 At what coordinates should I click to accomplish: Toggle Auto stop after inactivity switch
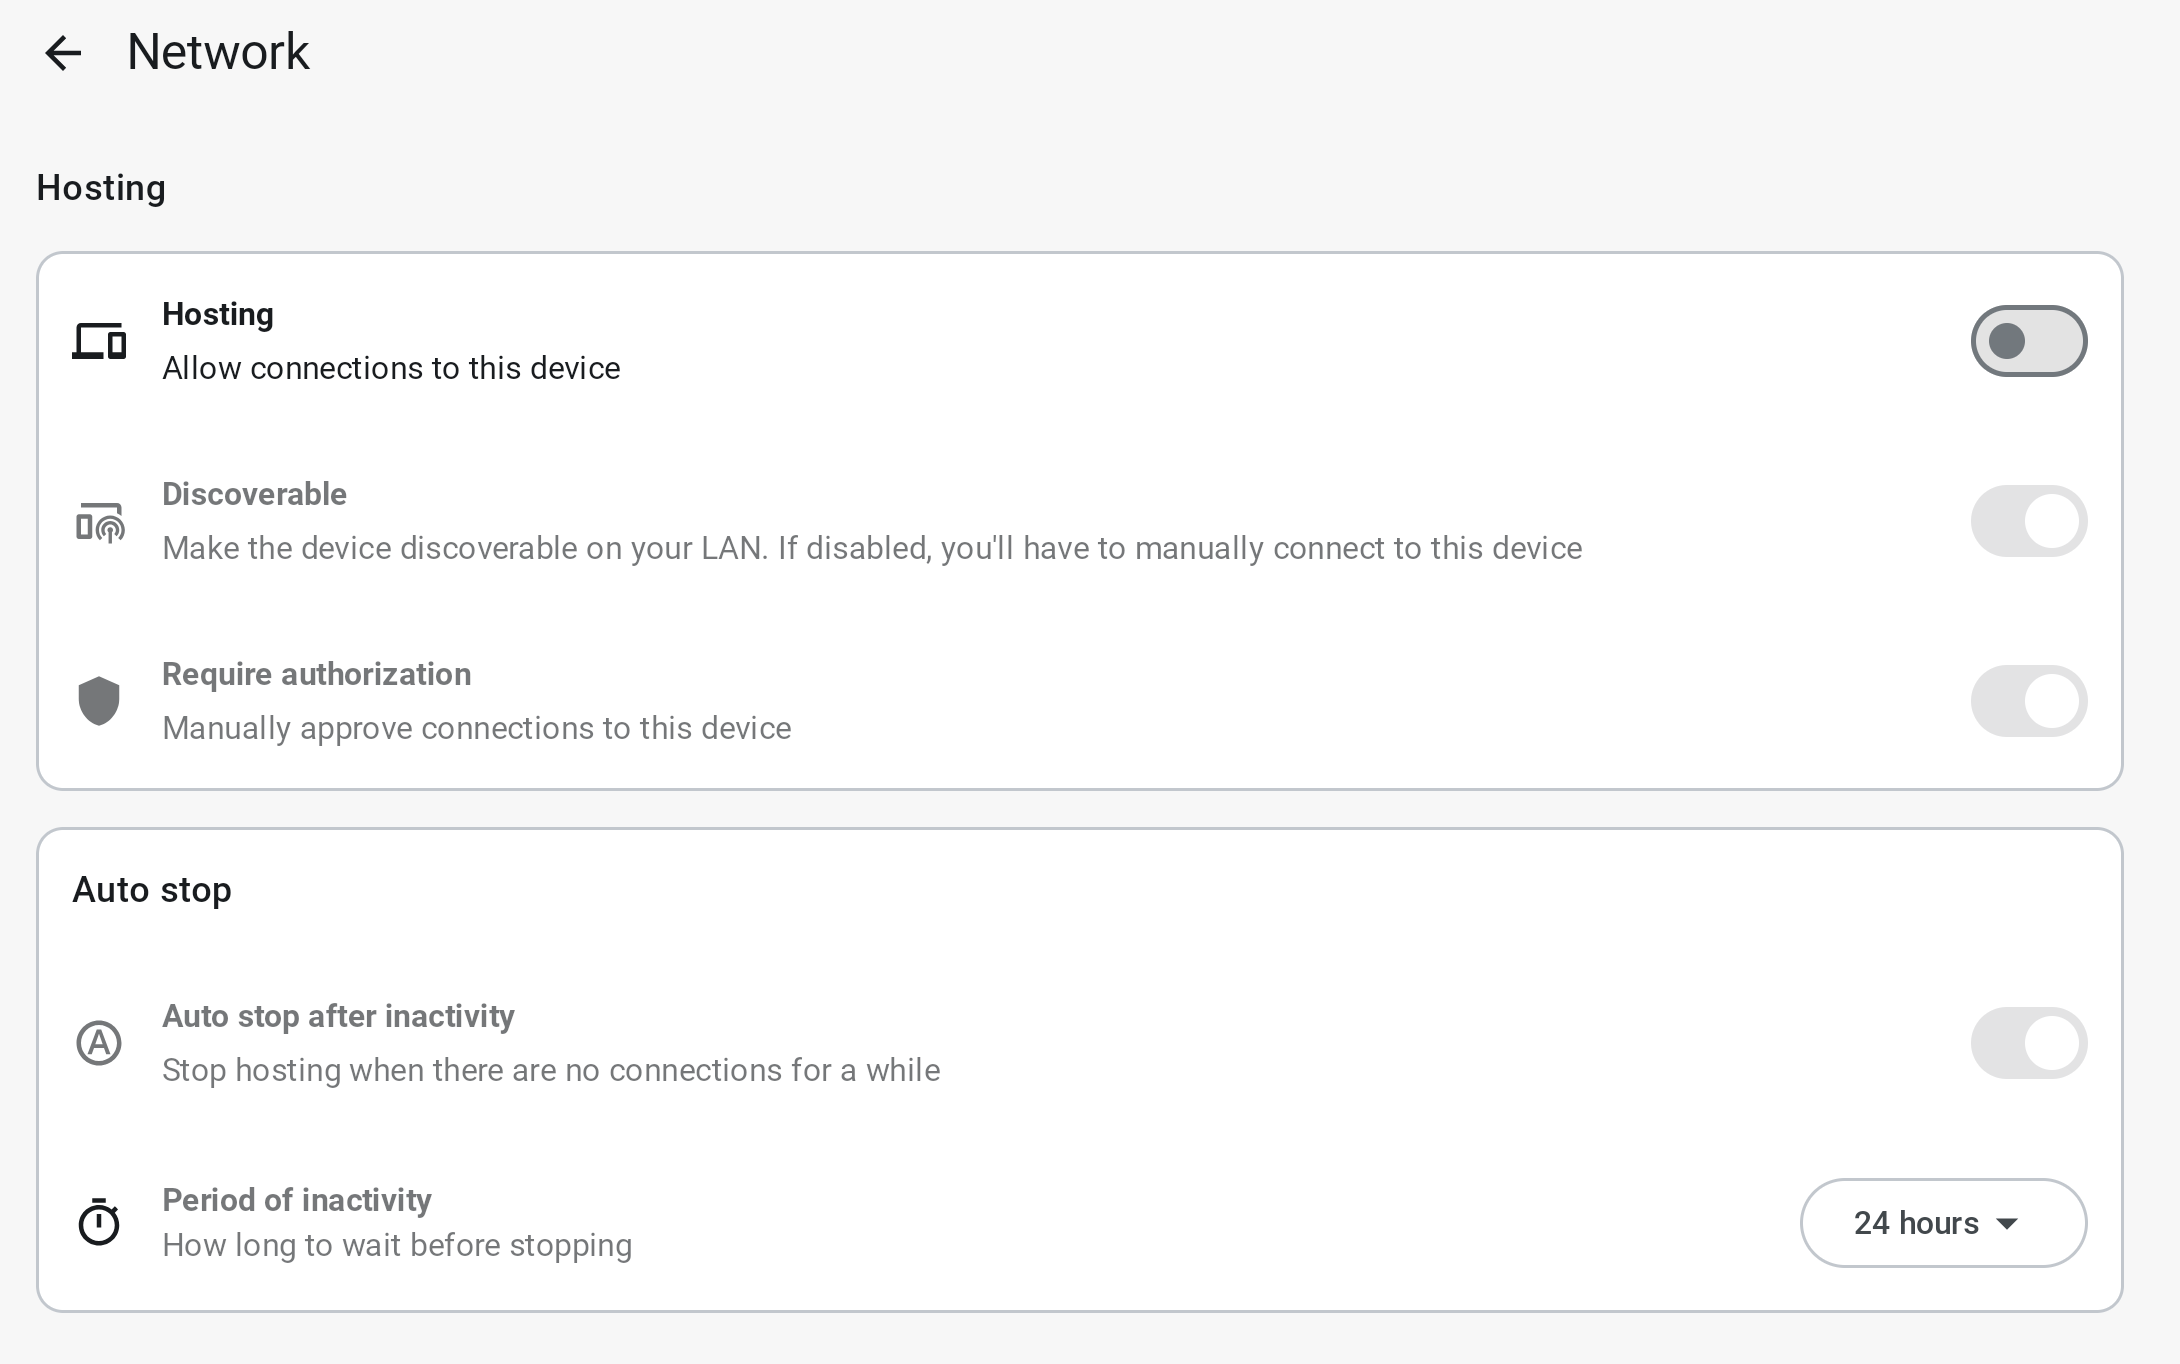click(x=2028, y=1043)
